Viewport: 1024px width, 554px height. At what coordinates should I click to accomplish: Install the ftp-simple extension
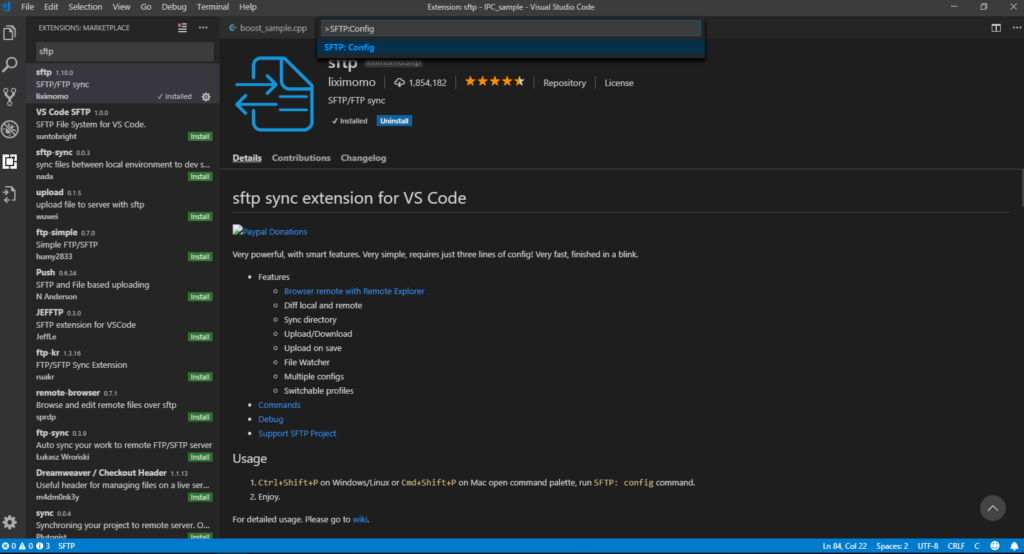pos(200,257)
